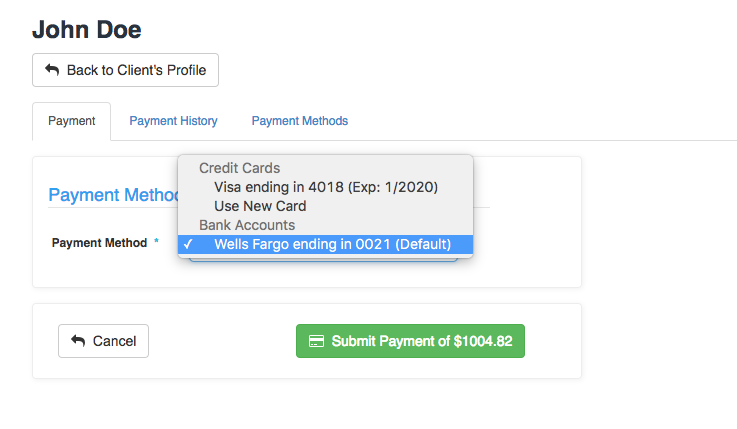Click the select box edge beneath dropdown list

[323, 260]
